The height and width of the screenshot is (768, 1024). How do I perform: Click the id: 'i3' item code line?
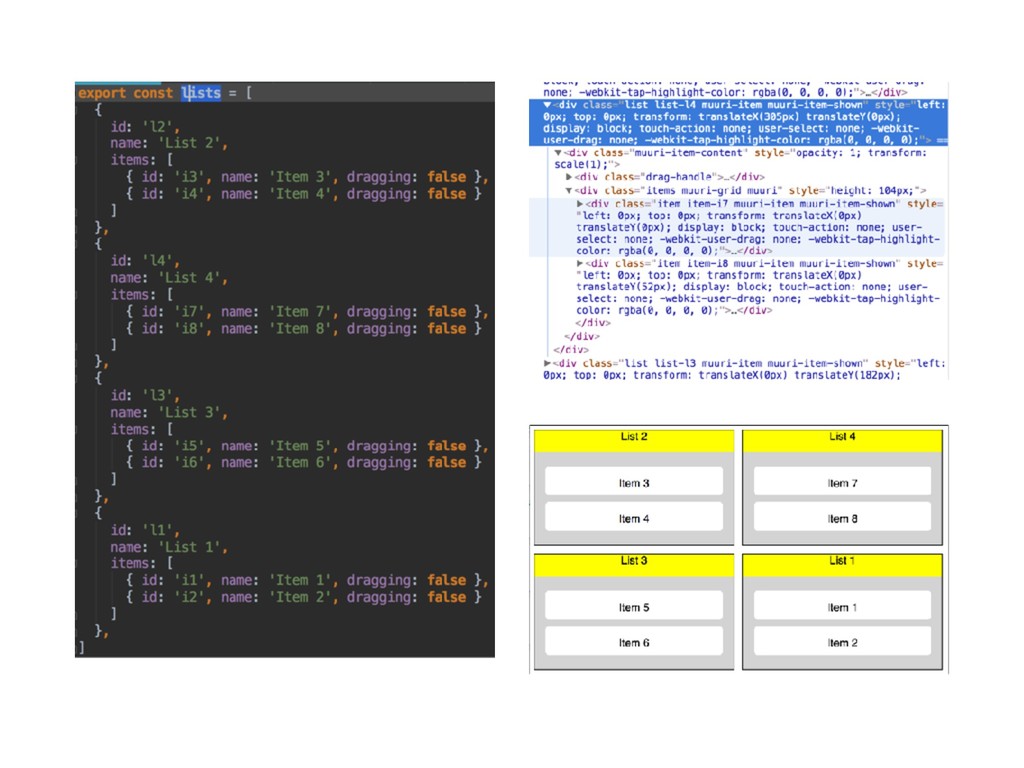pyautogui.click(x=307, y=176)
